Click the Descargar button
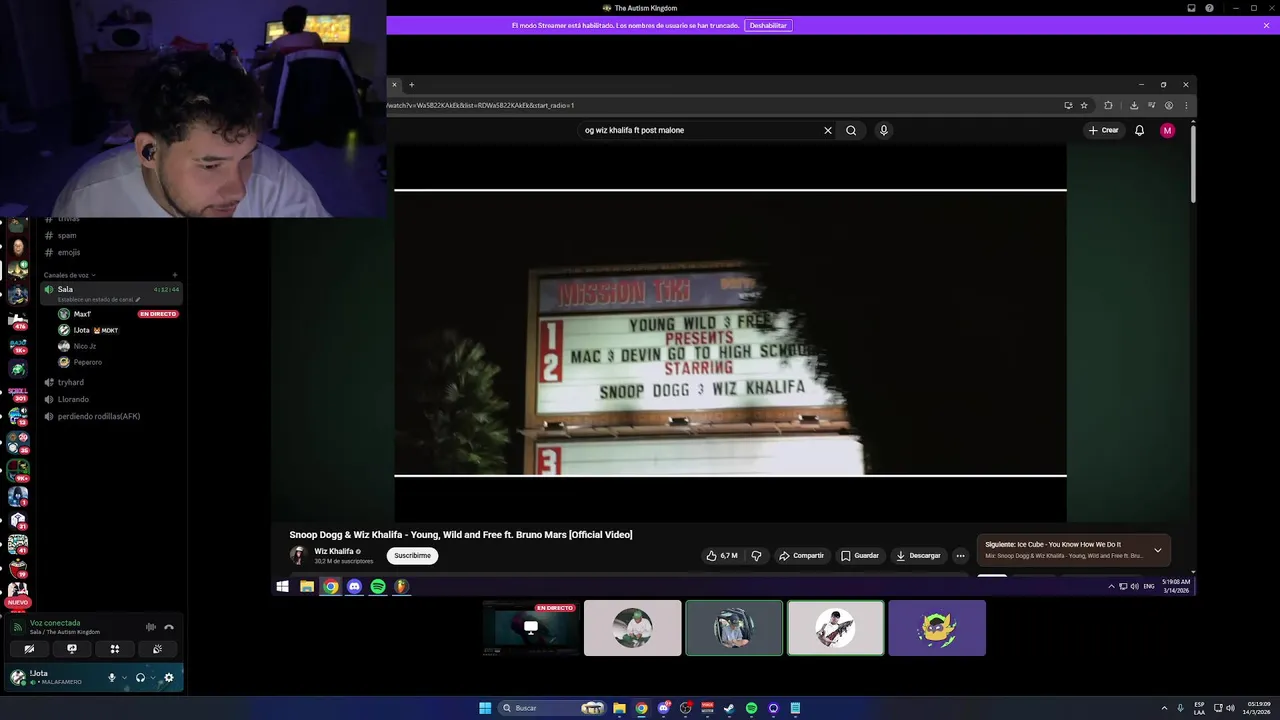 click(918, 555)
